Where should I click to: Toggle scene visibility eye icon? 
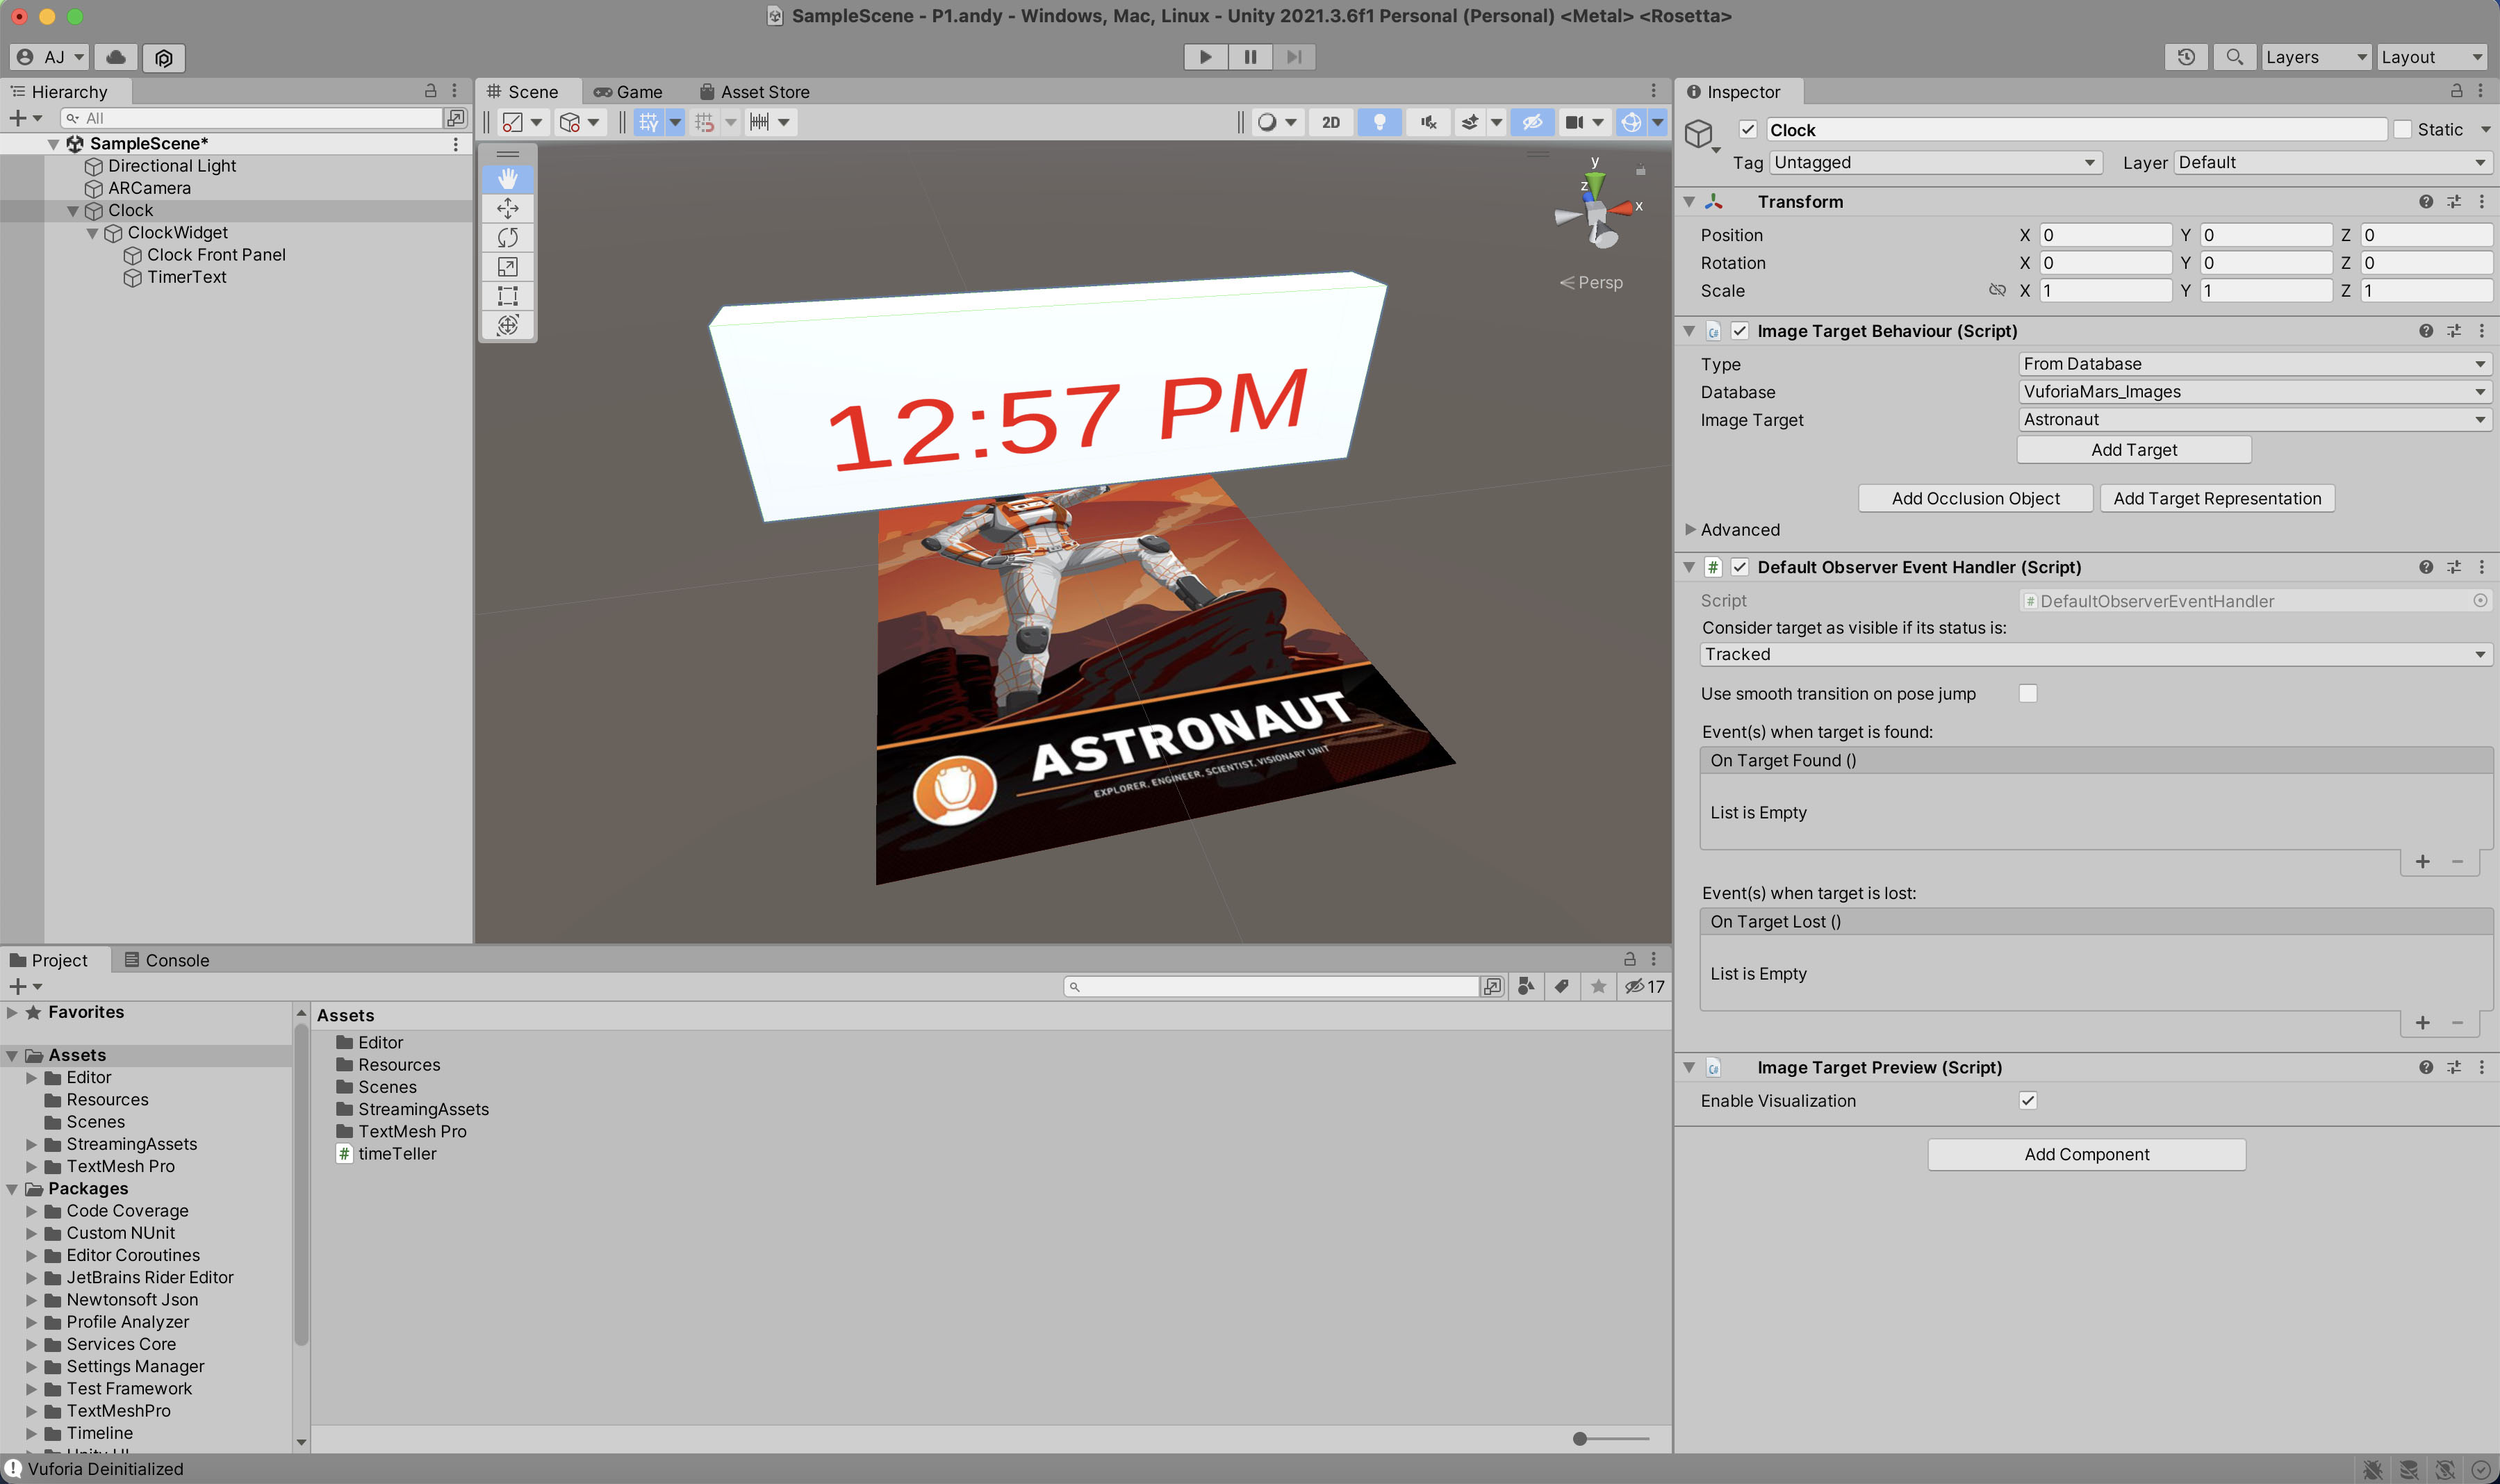[1532, 122]
